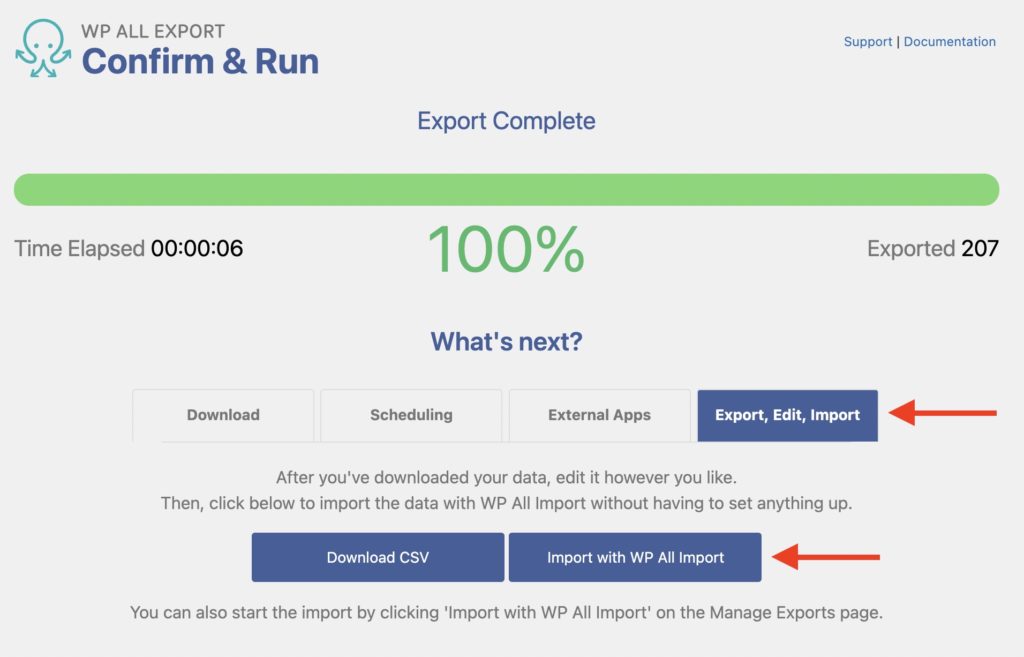Screen dimensions: 1024x657
Task: Click the Export Complete heading
Action: click(x=506, y=120)
